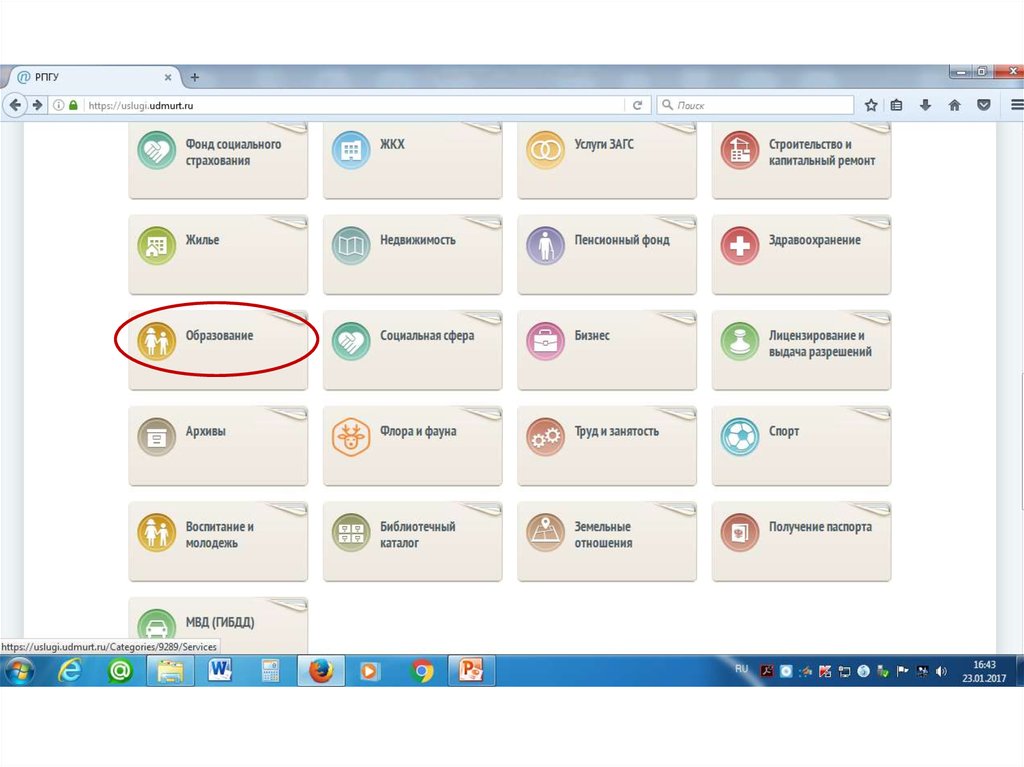
Task: Switch to the Firefox taskbar button
Action: (x=321, y=670)
